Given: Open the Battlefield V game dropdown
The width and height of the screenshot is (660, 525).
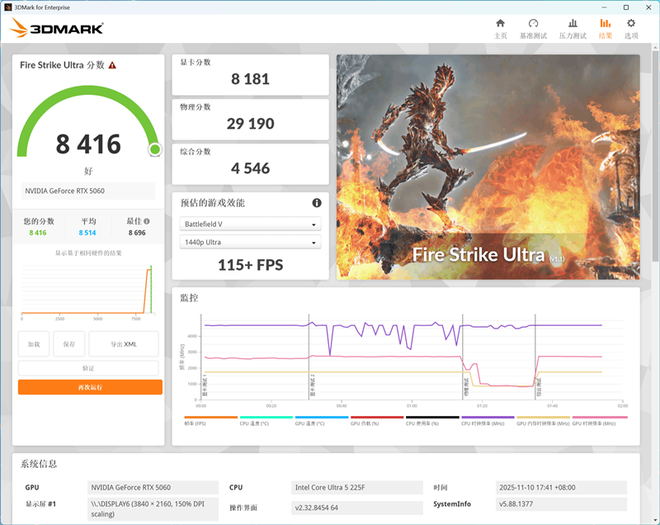Looking at the screenshot, I should (250, 224).
